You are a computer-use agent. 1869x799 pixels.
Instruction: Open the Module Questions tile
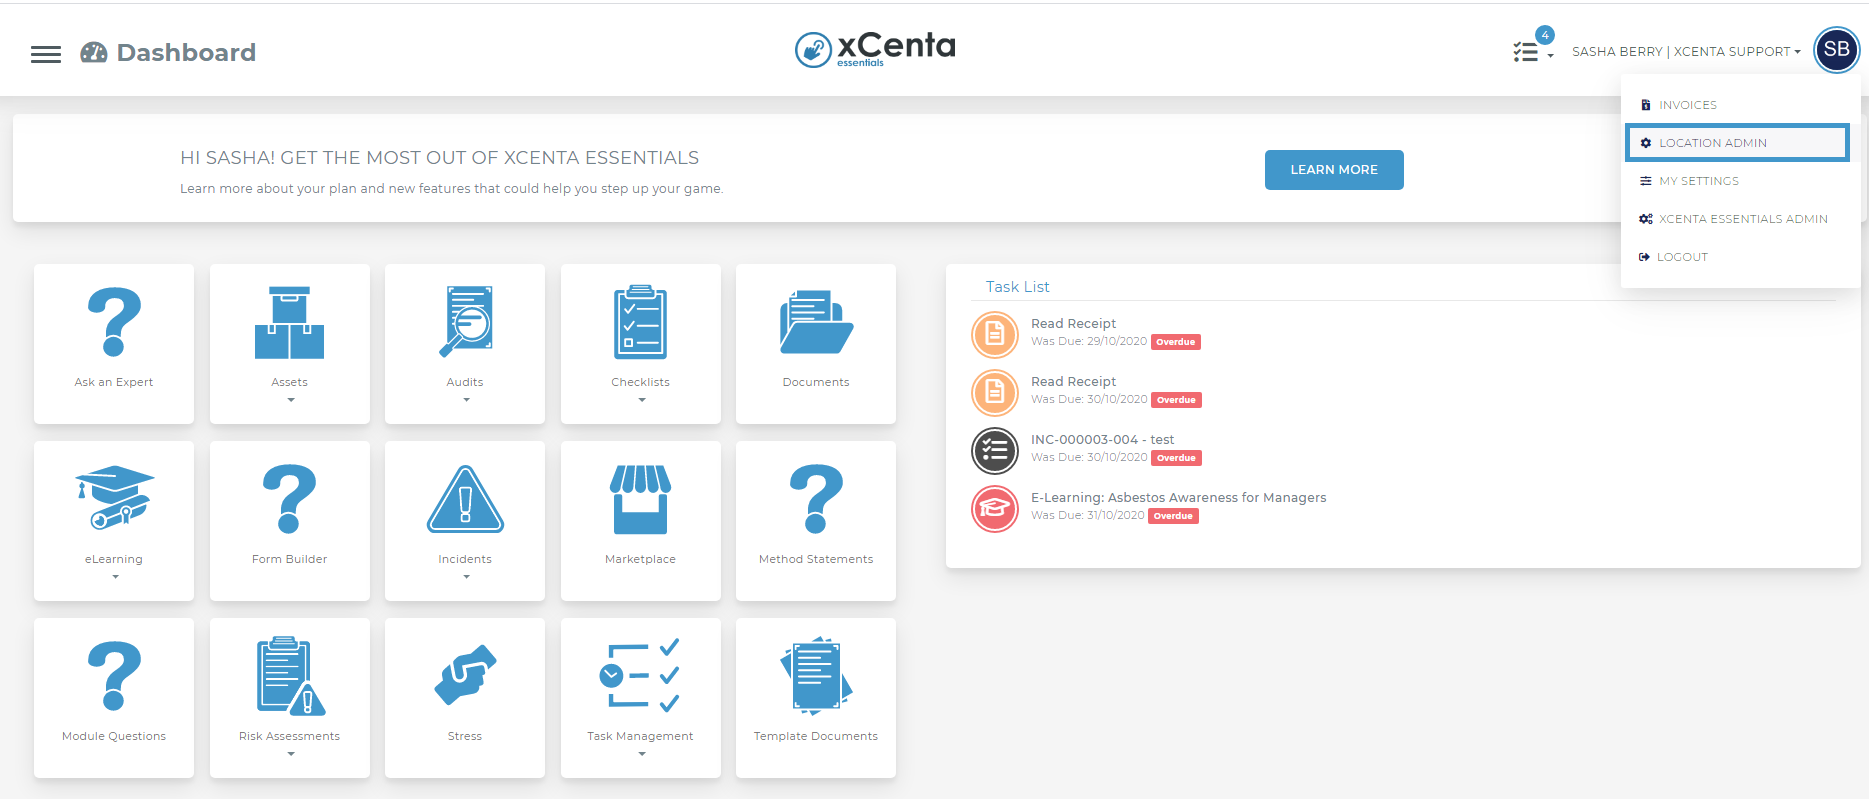(114, 698)
